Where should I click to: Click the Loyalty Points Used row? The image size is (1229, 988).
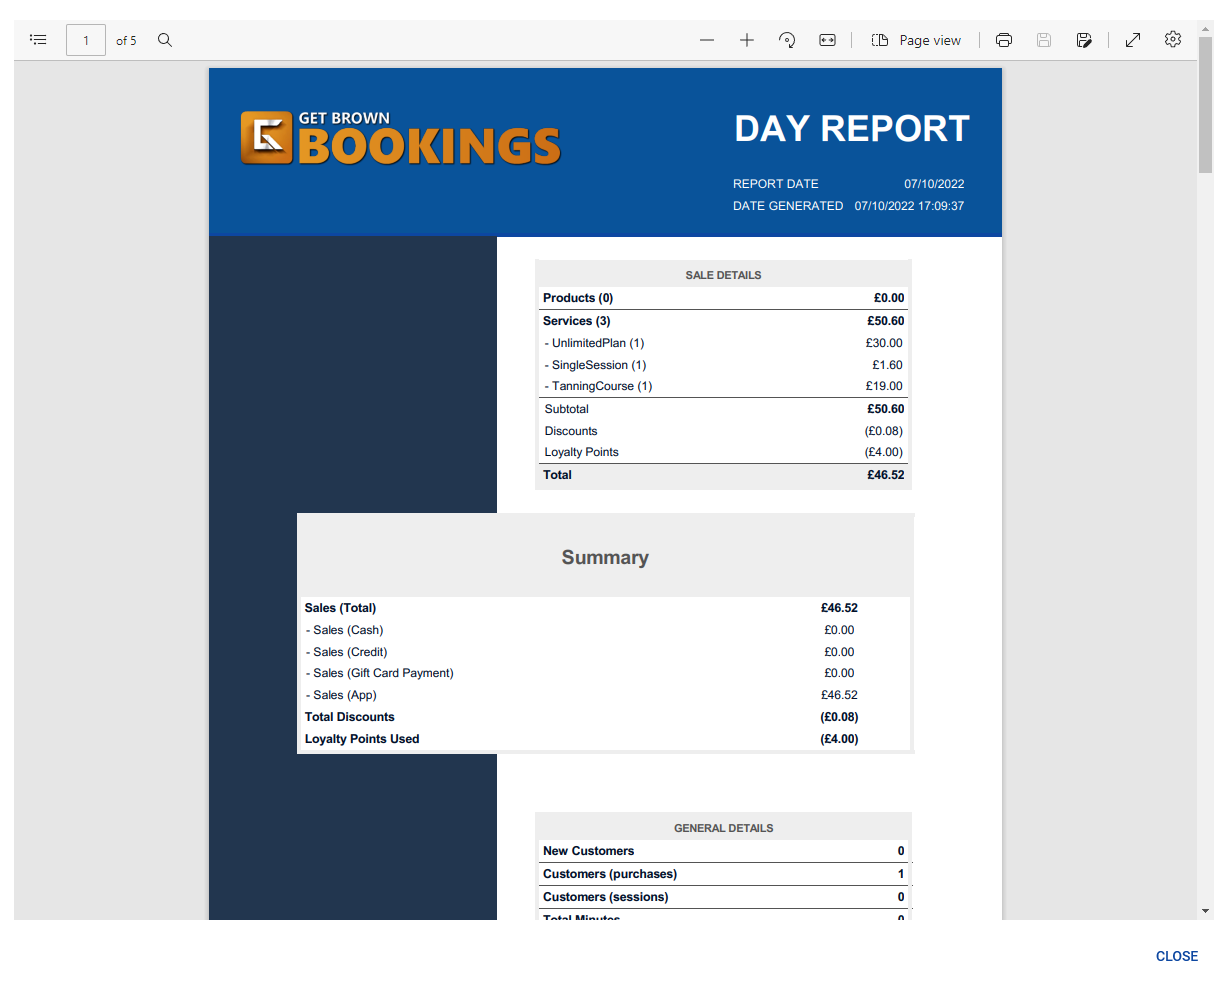click(x=604, y=739)
